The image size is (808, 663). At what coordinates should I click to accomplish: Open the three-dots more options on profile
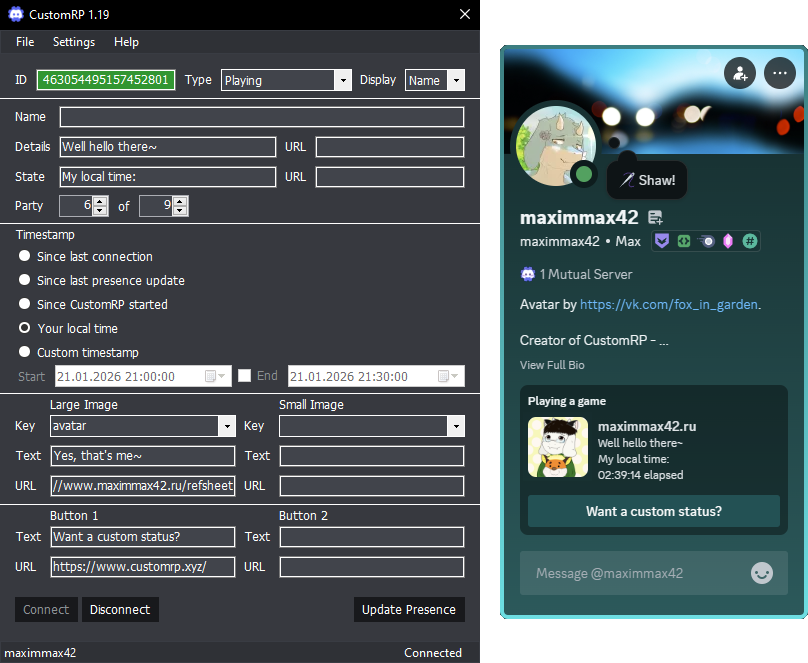pos(780,73)
